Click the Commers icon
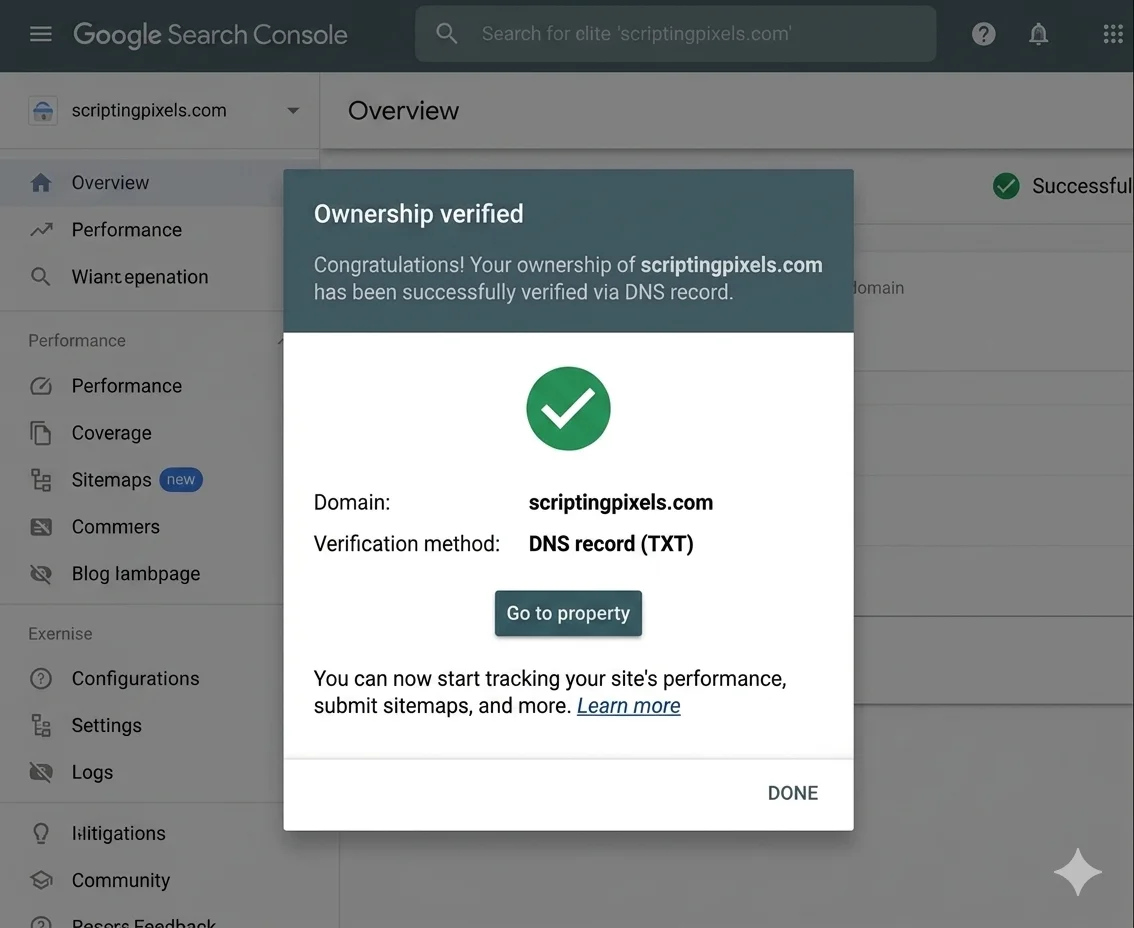 pyautogui.click(x=41, y=527)
